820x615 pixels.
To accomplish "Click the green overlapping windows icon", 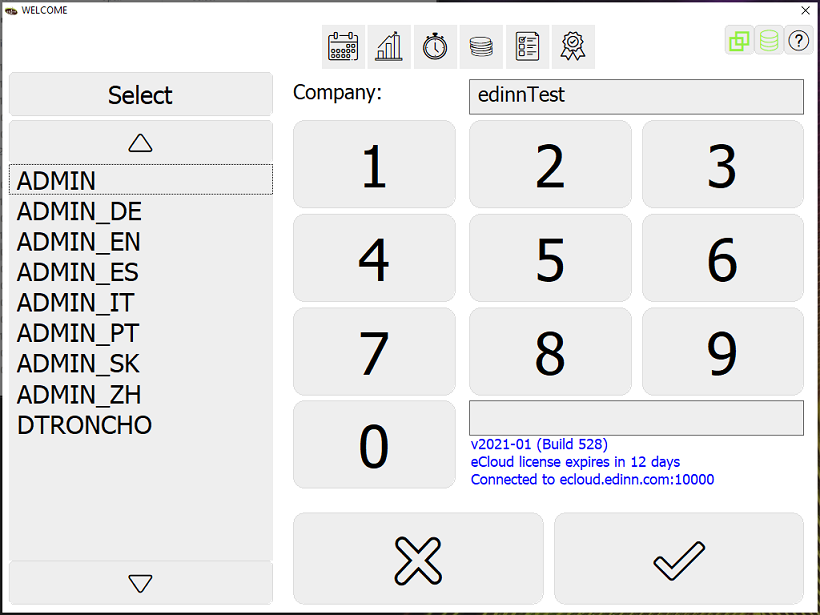I will [x=739, y=40].
